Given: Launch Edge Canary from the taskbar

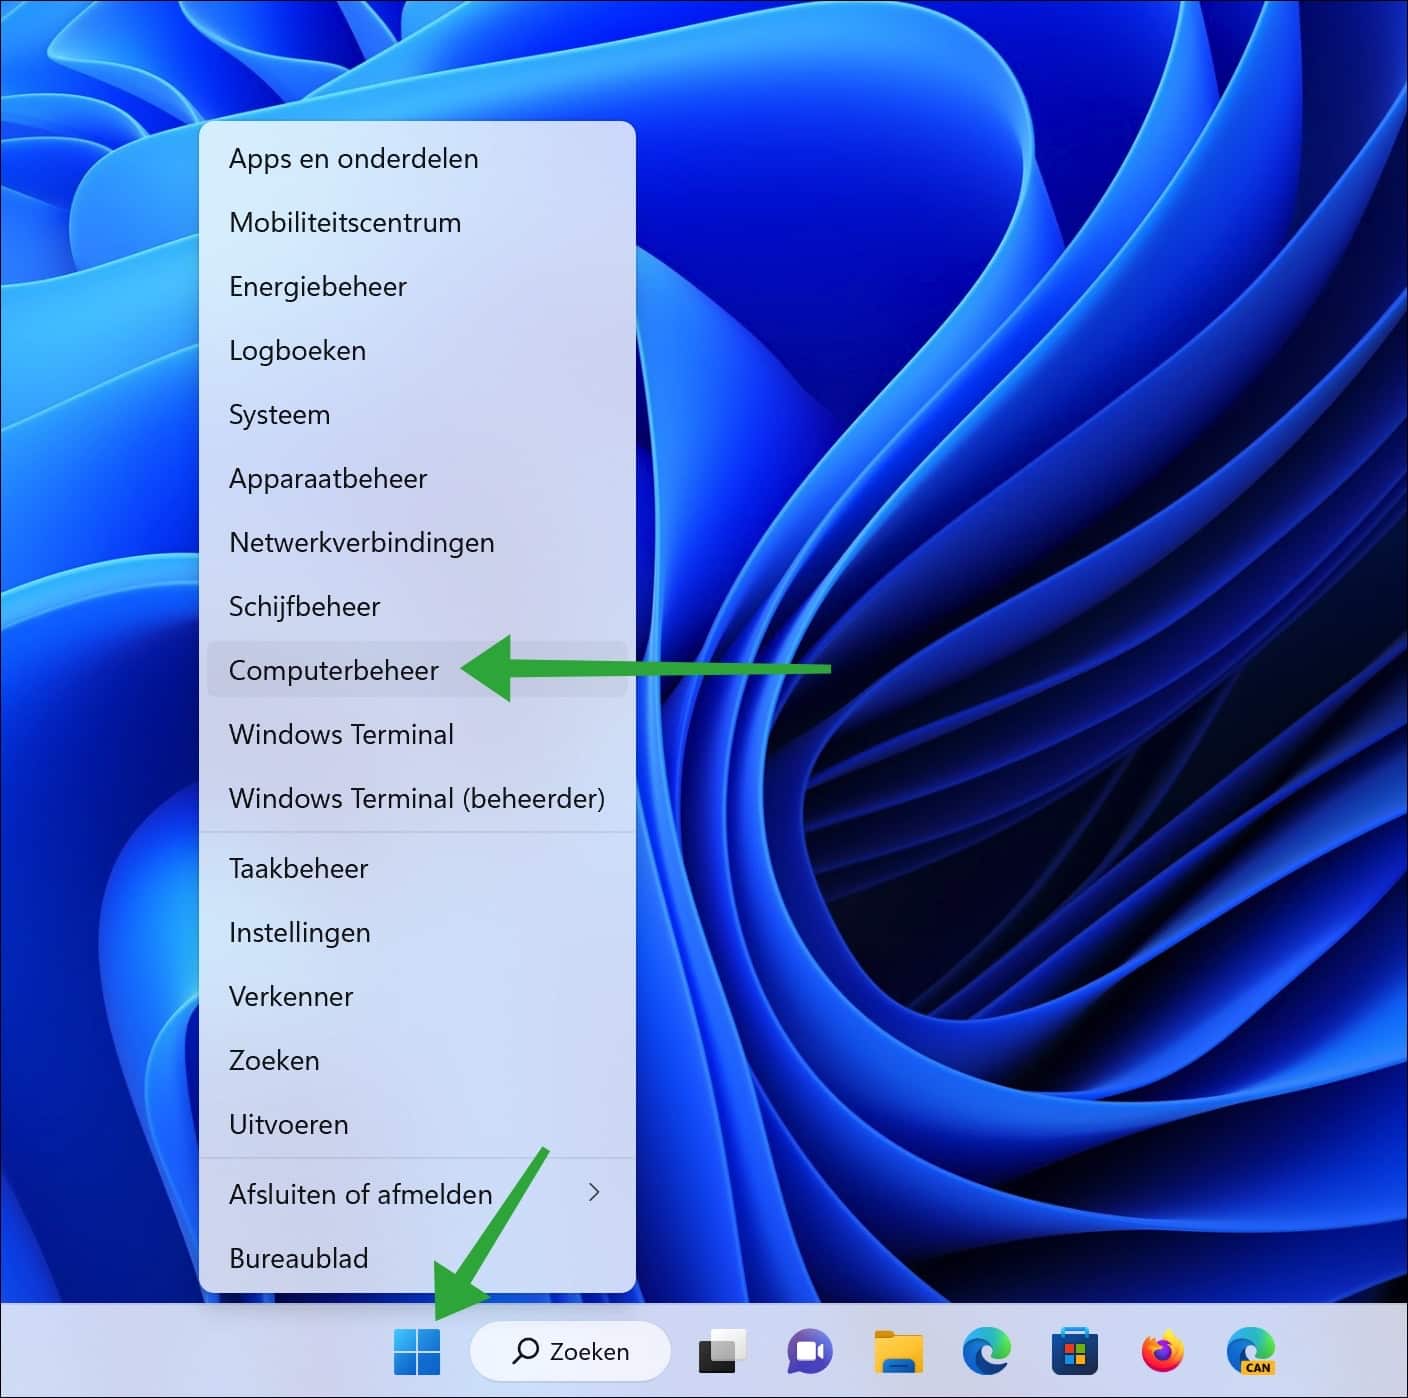Looking at the screenshot, I should pyautogui.click(x=1250, y=1351).
